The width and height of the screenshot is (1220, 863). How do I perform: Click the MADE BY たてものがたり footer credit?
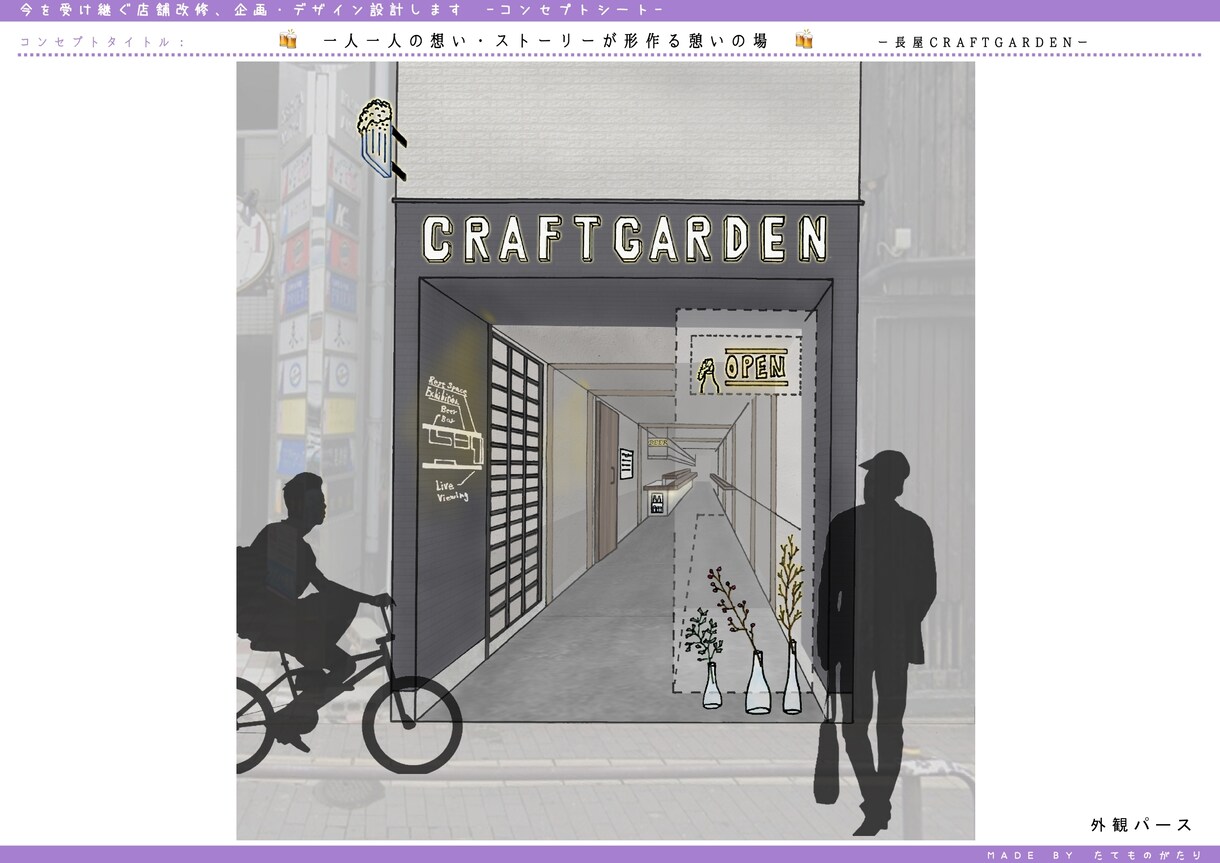point(1094,855)
